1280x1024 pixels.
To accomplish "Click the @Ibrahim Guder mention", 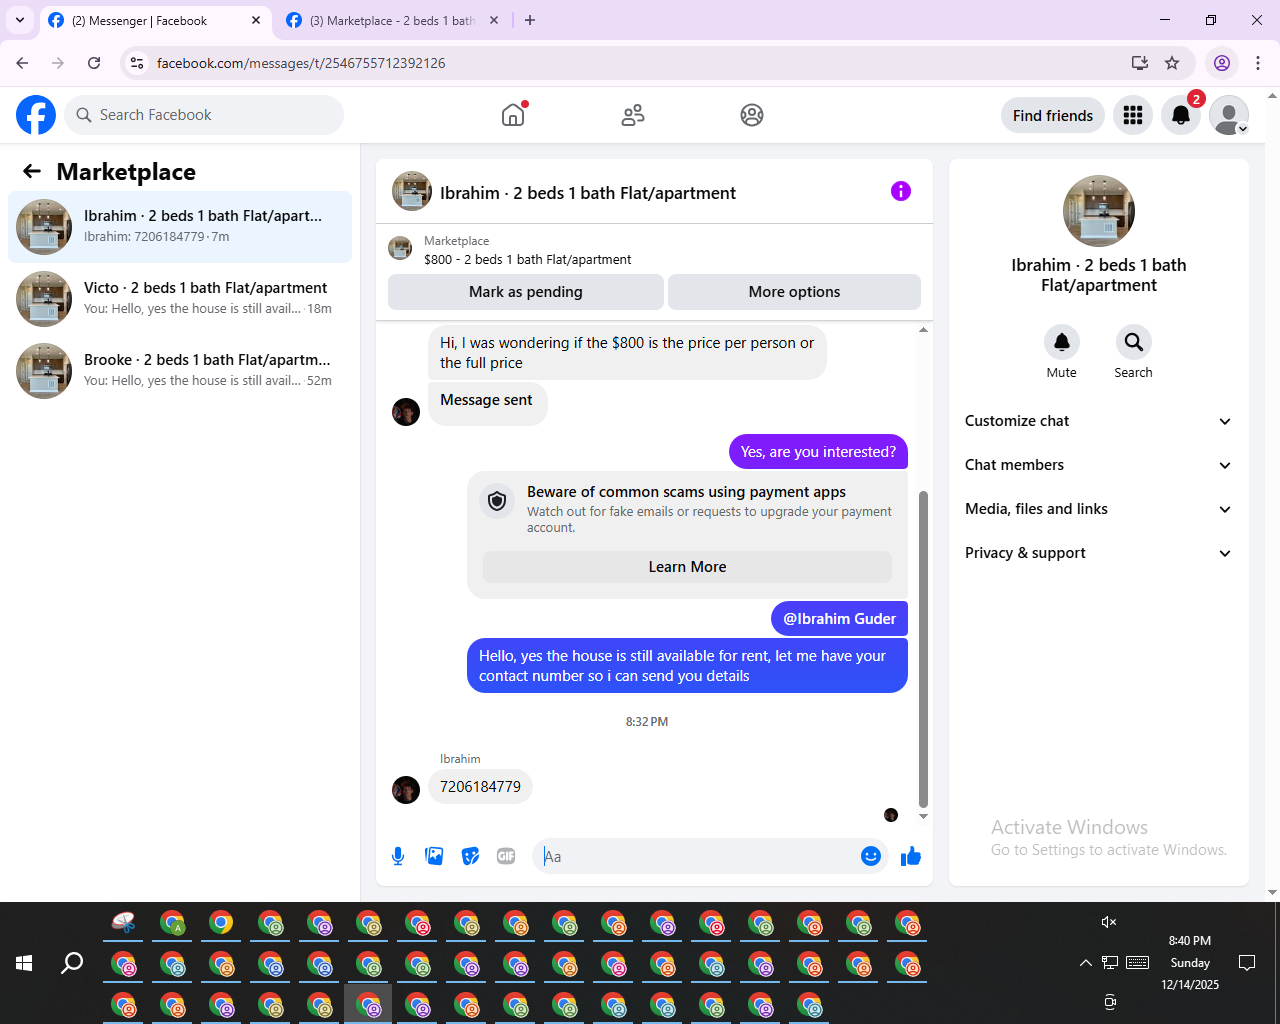I will tap(839, 619).
